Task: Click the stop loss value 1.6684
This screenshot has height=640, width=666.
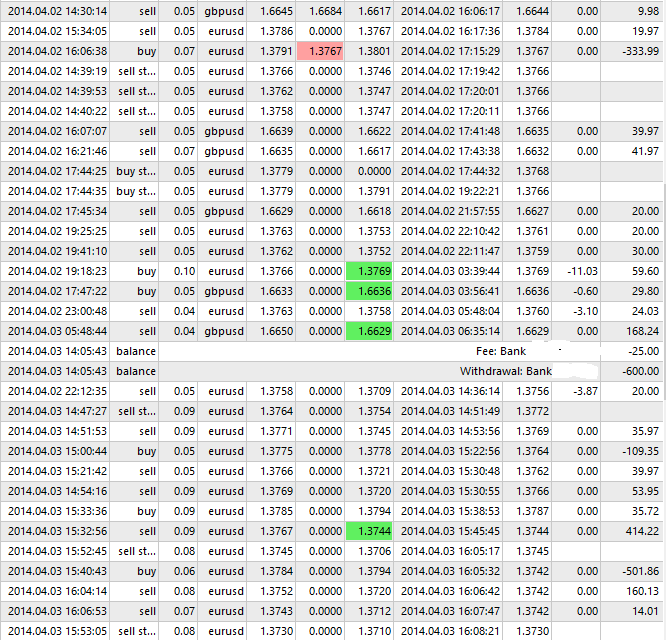Action: pyautogui.click(x=325, y=11)
